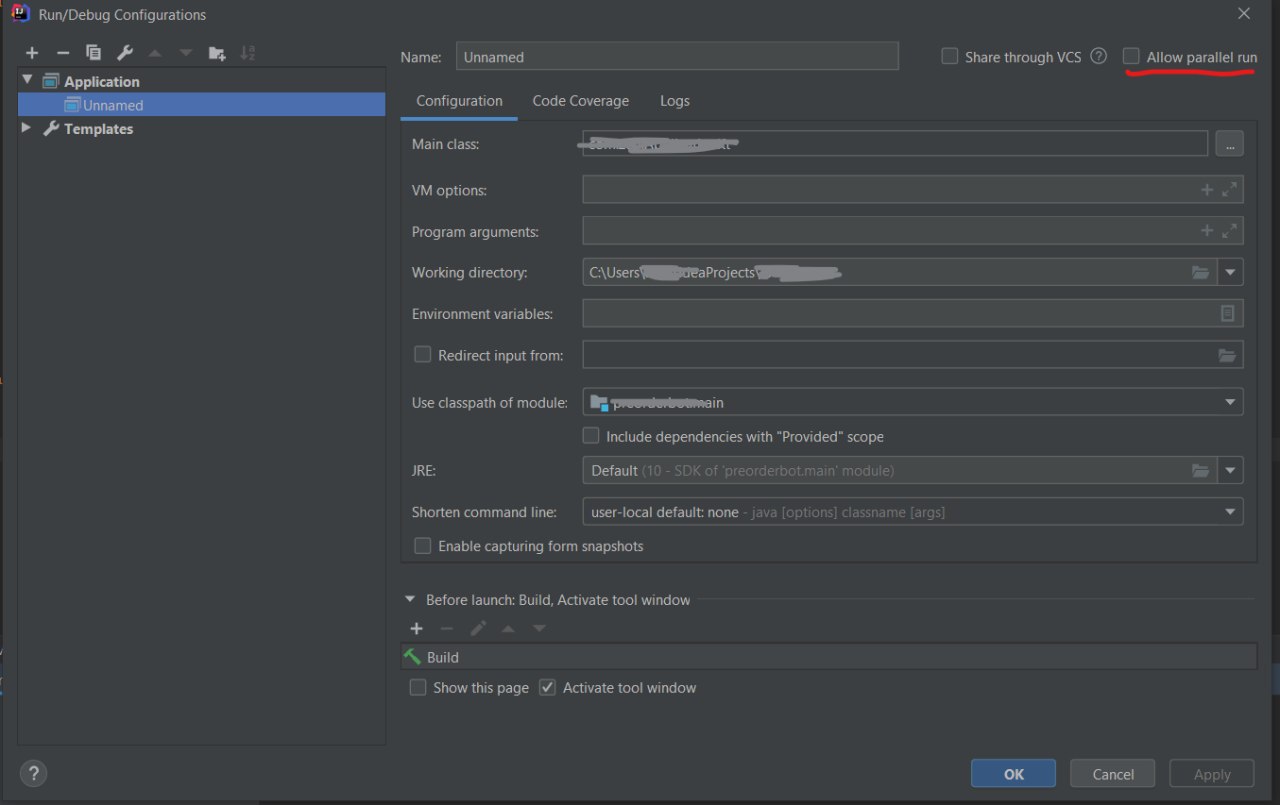The height and width of the screenshot is (805, 1280).
Task: Click the Name input field
Action: tap(677, 57)
